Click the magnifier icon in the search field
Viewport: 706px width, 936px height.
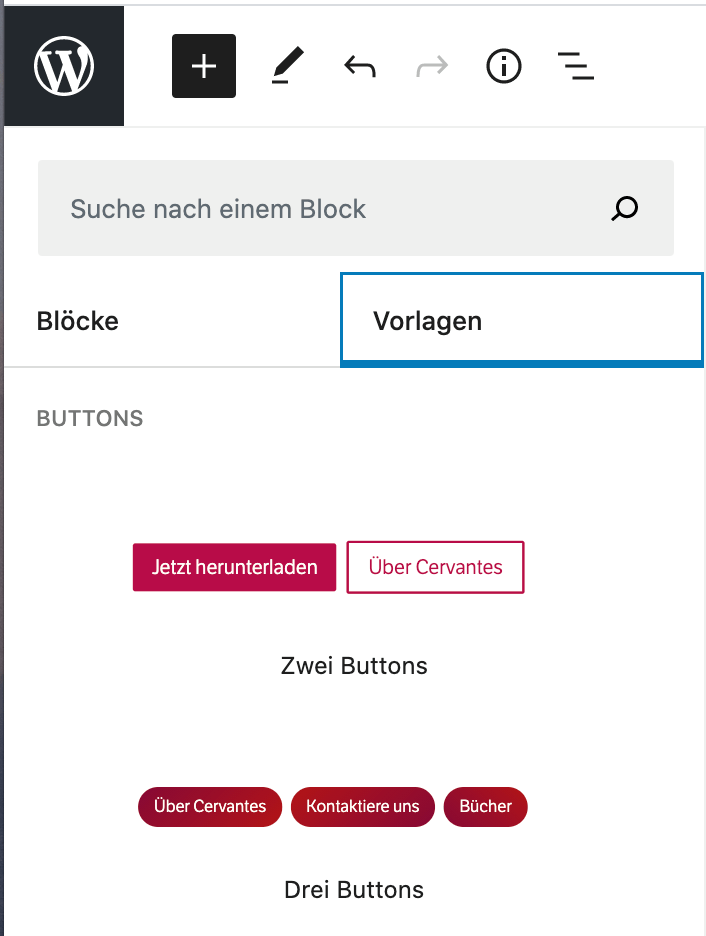point(623,208)
